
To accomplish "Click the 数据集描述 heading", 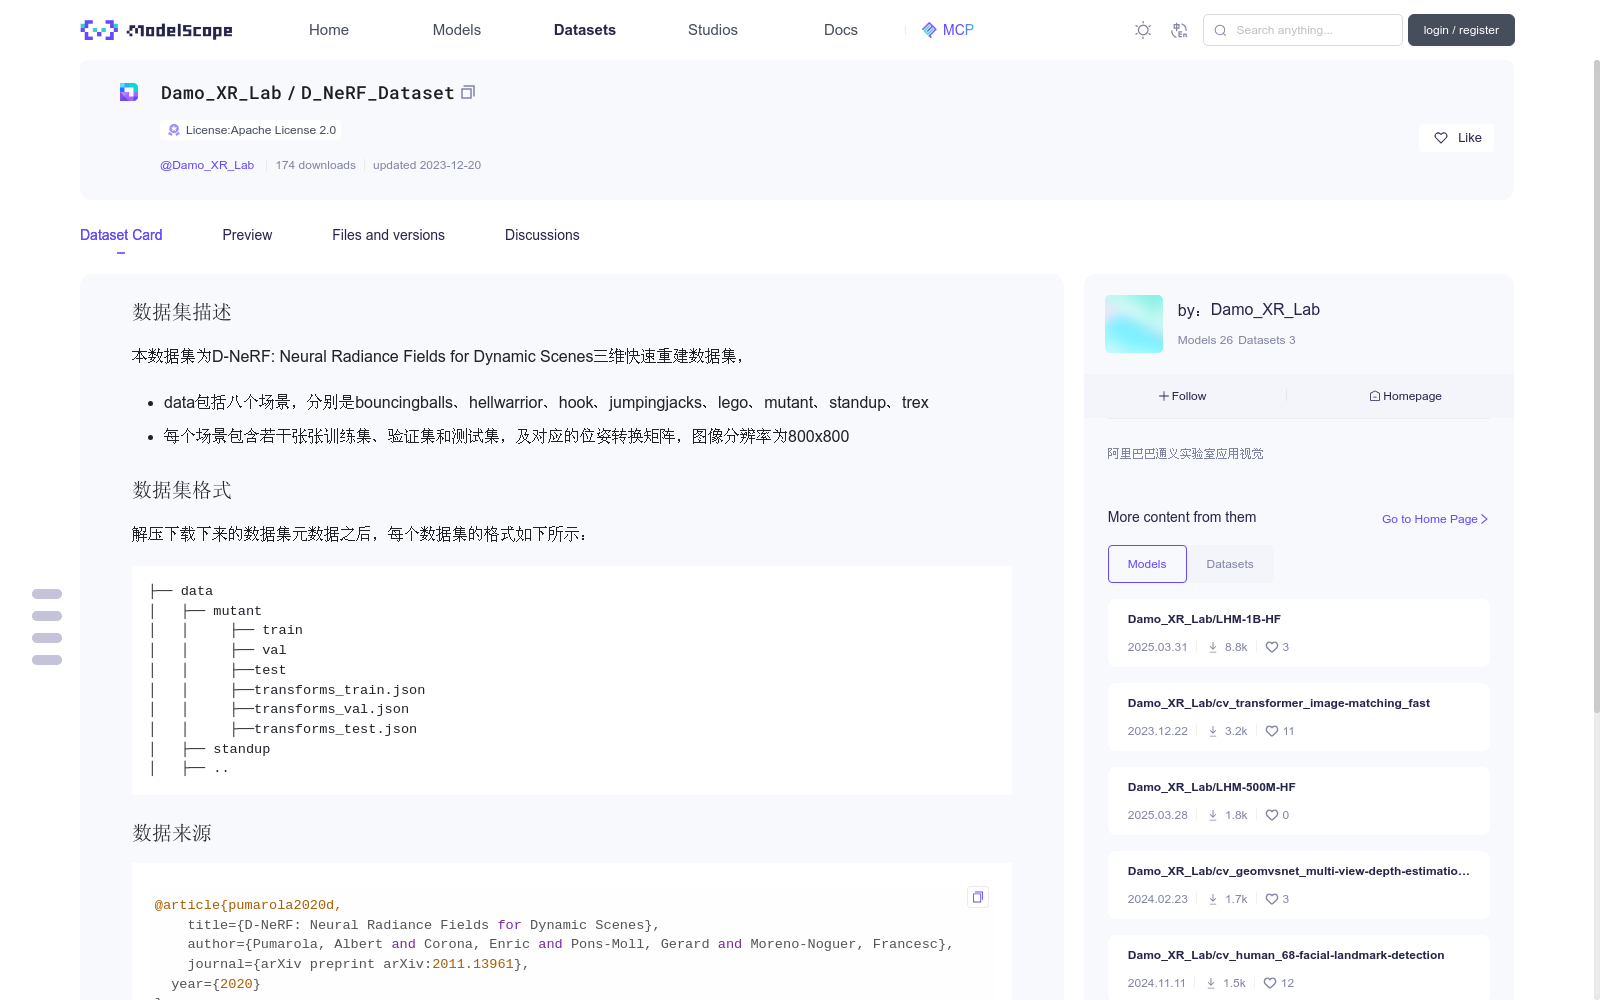I will tap(182, 312).
